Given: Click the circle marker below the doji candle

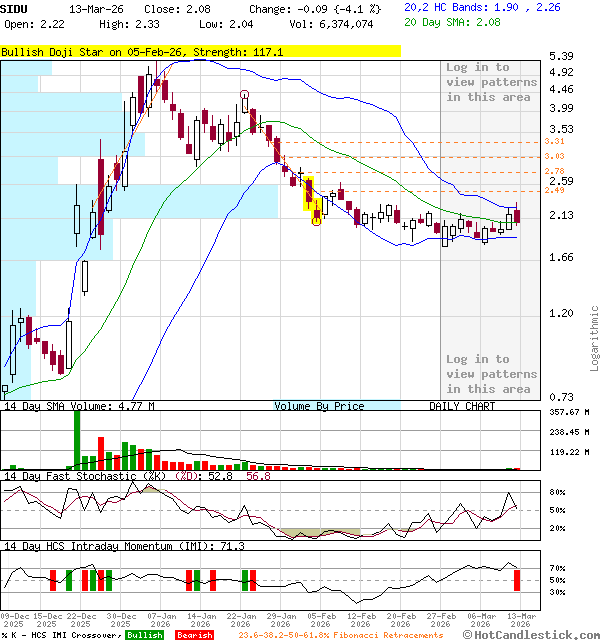Looking at the screenshot, I should 317,220.
